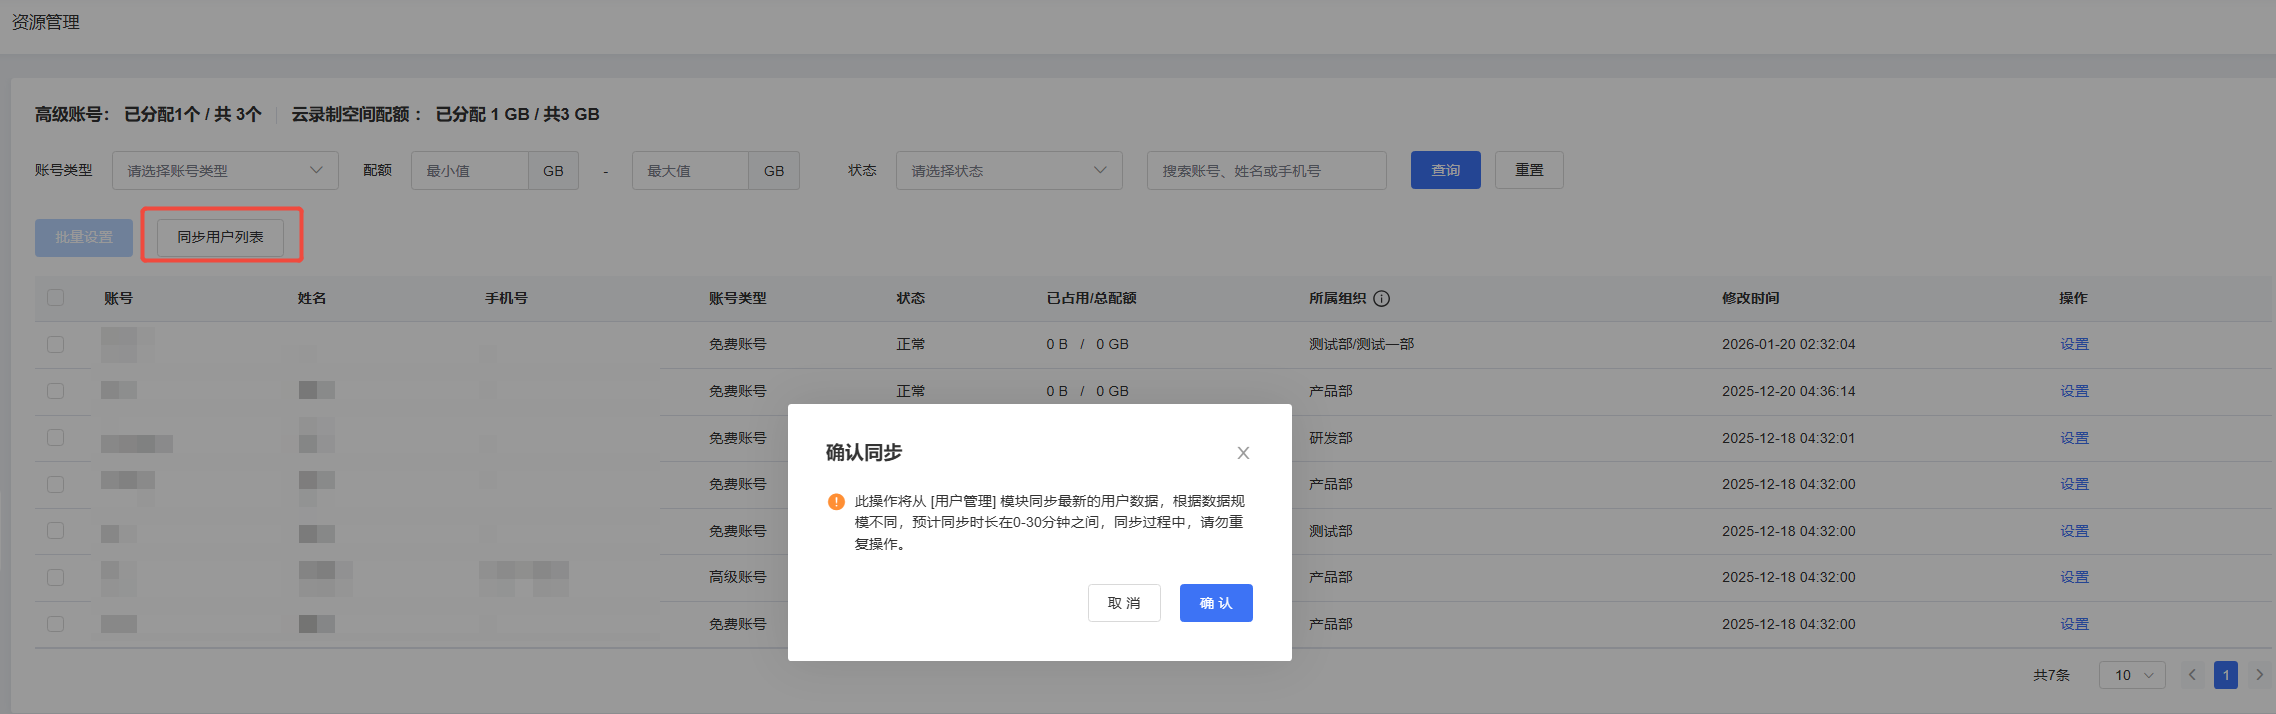Click the 取消 button in dialog
This screenshot has width=2276, height=714.
coord(1124,603)
